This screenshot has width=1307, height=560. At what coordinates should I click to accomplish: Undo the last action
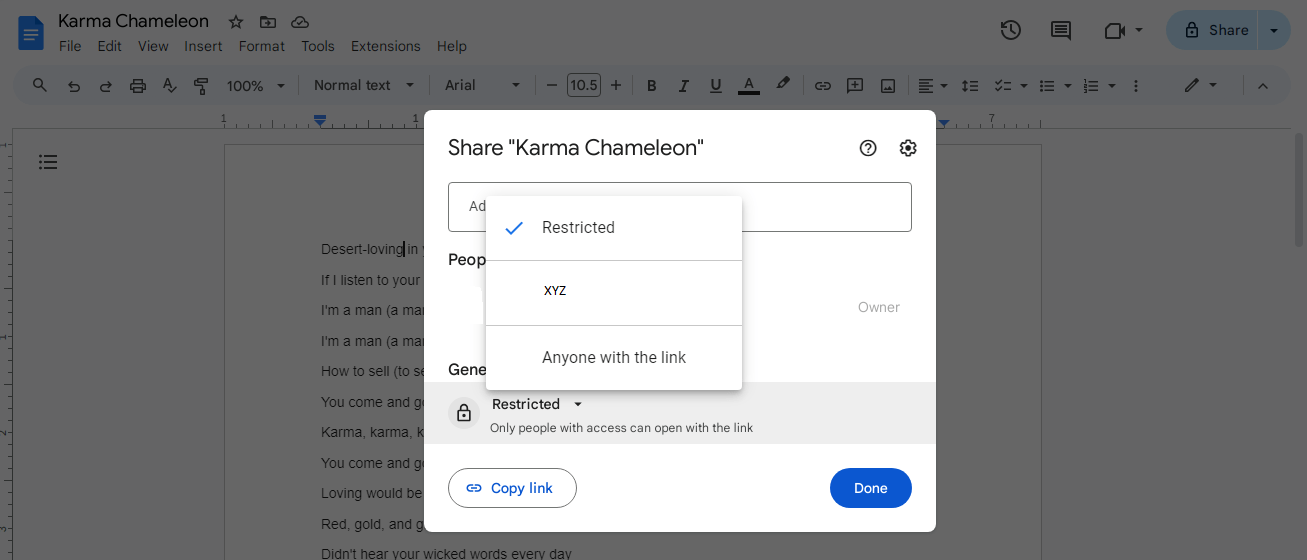(x=73, y=86)
